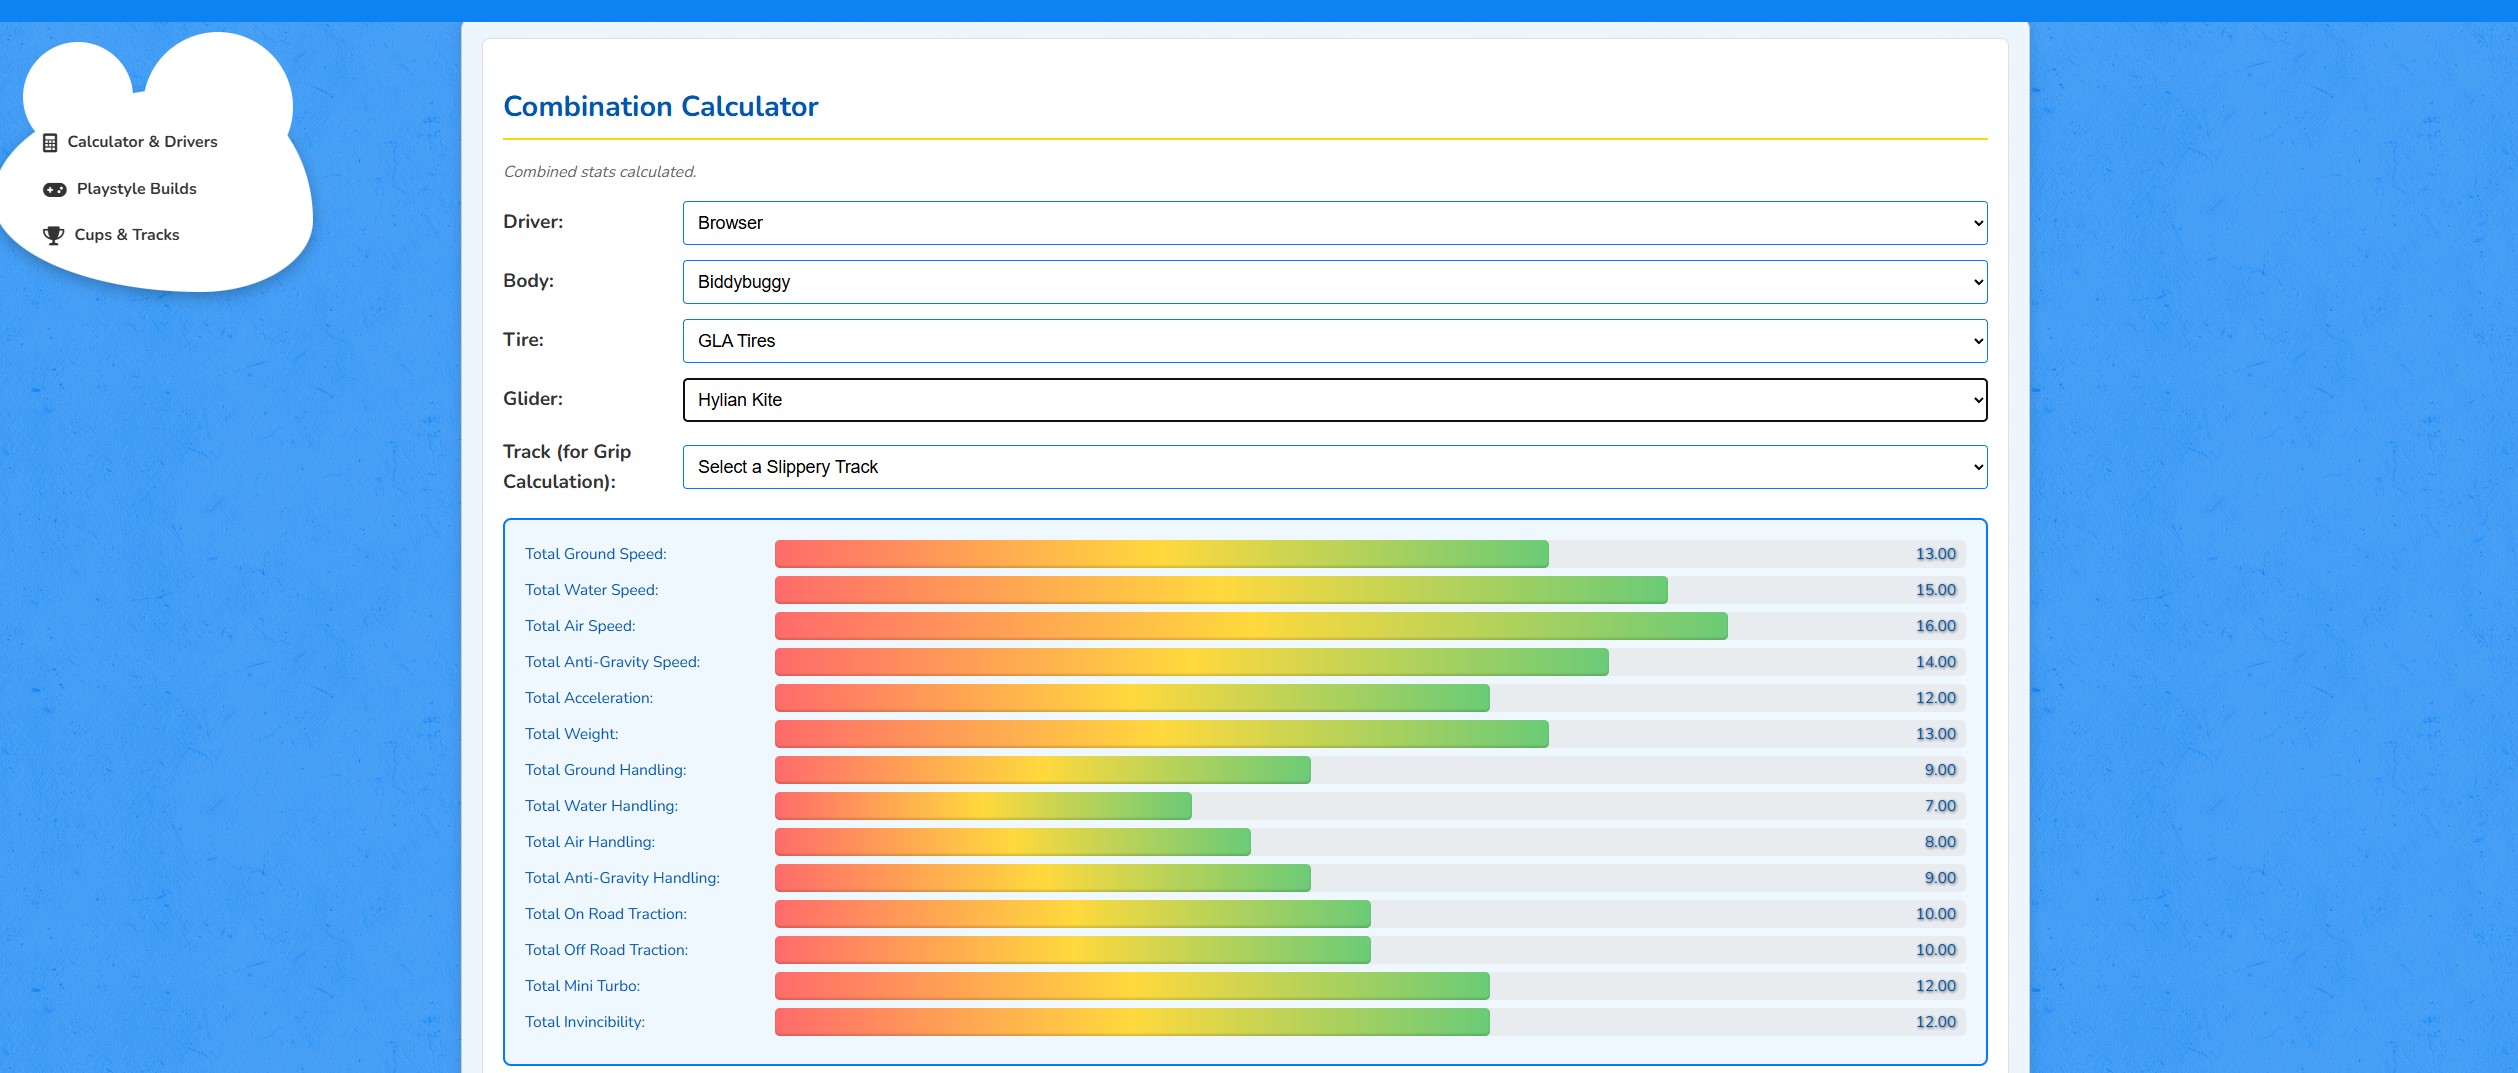Click the trophy icon for Cups & Tracks
The image size is (2518, 1073).
click(53, 236)
